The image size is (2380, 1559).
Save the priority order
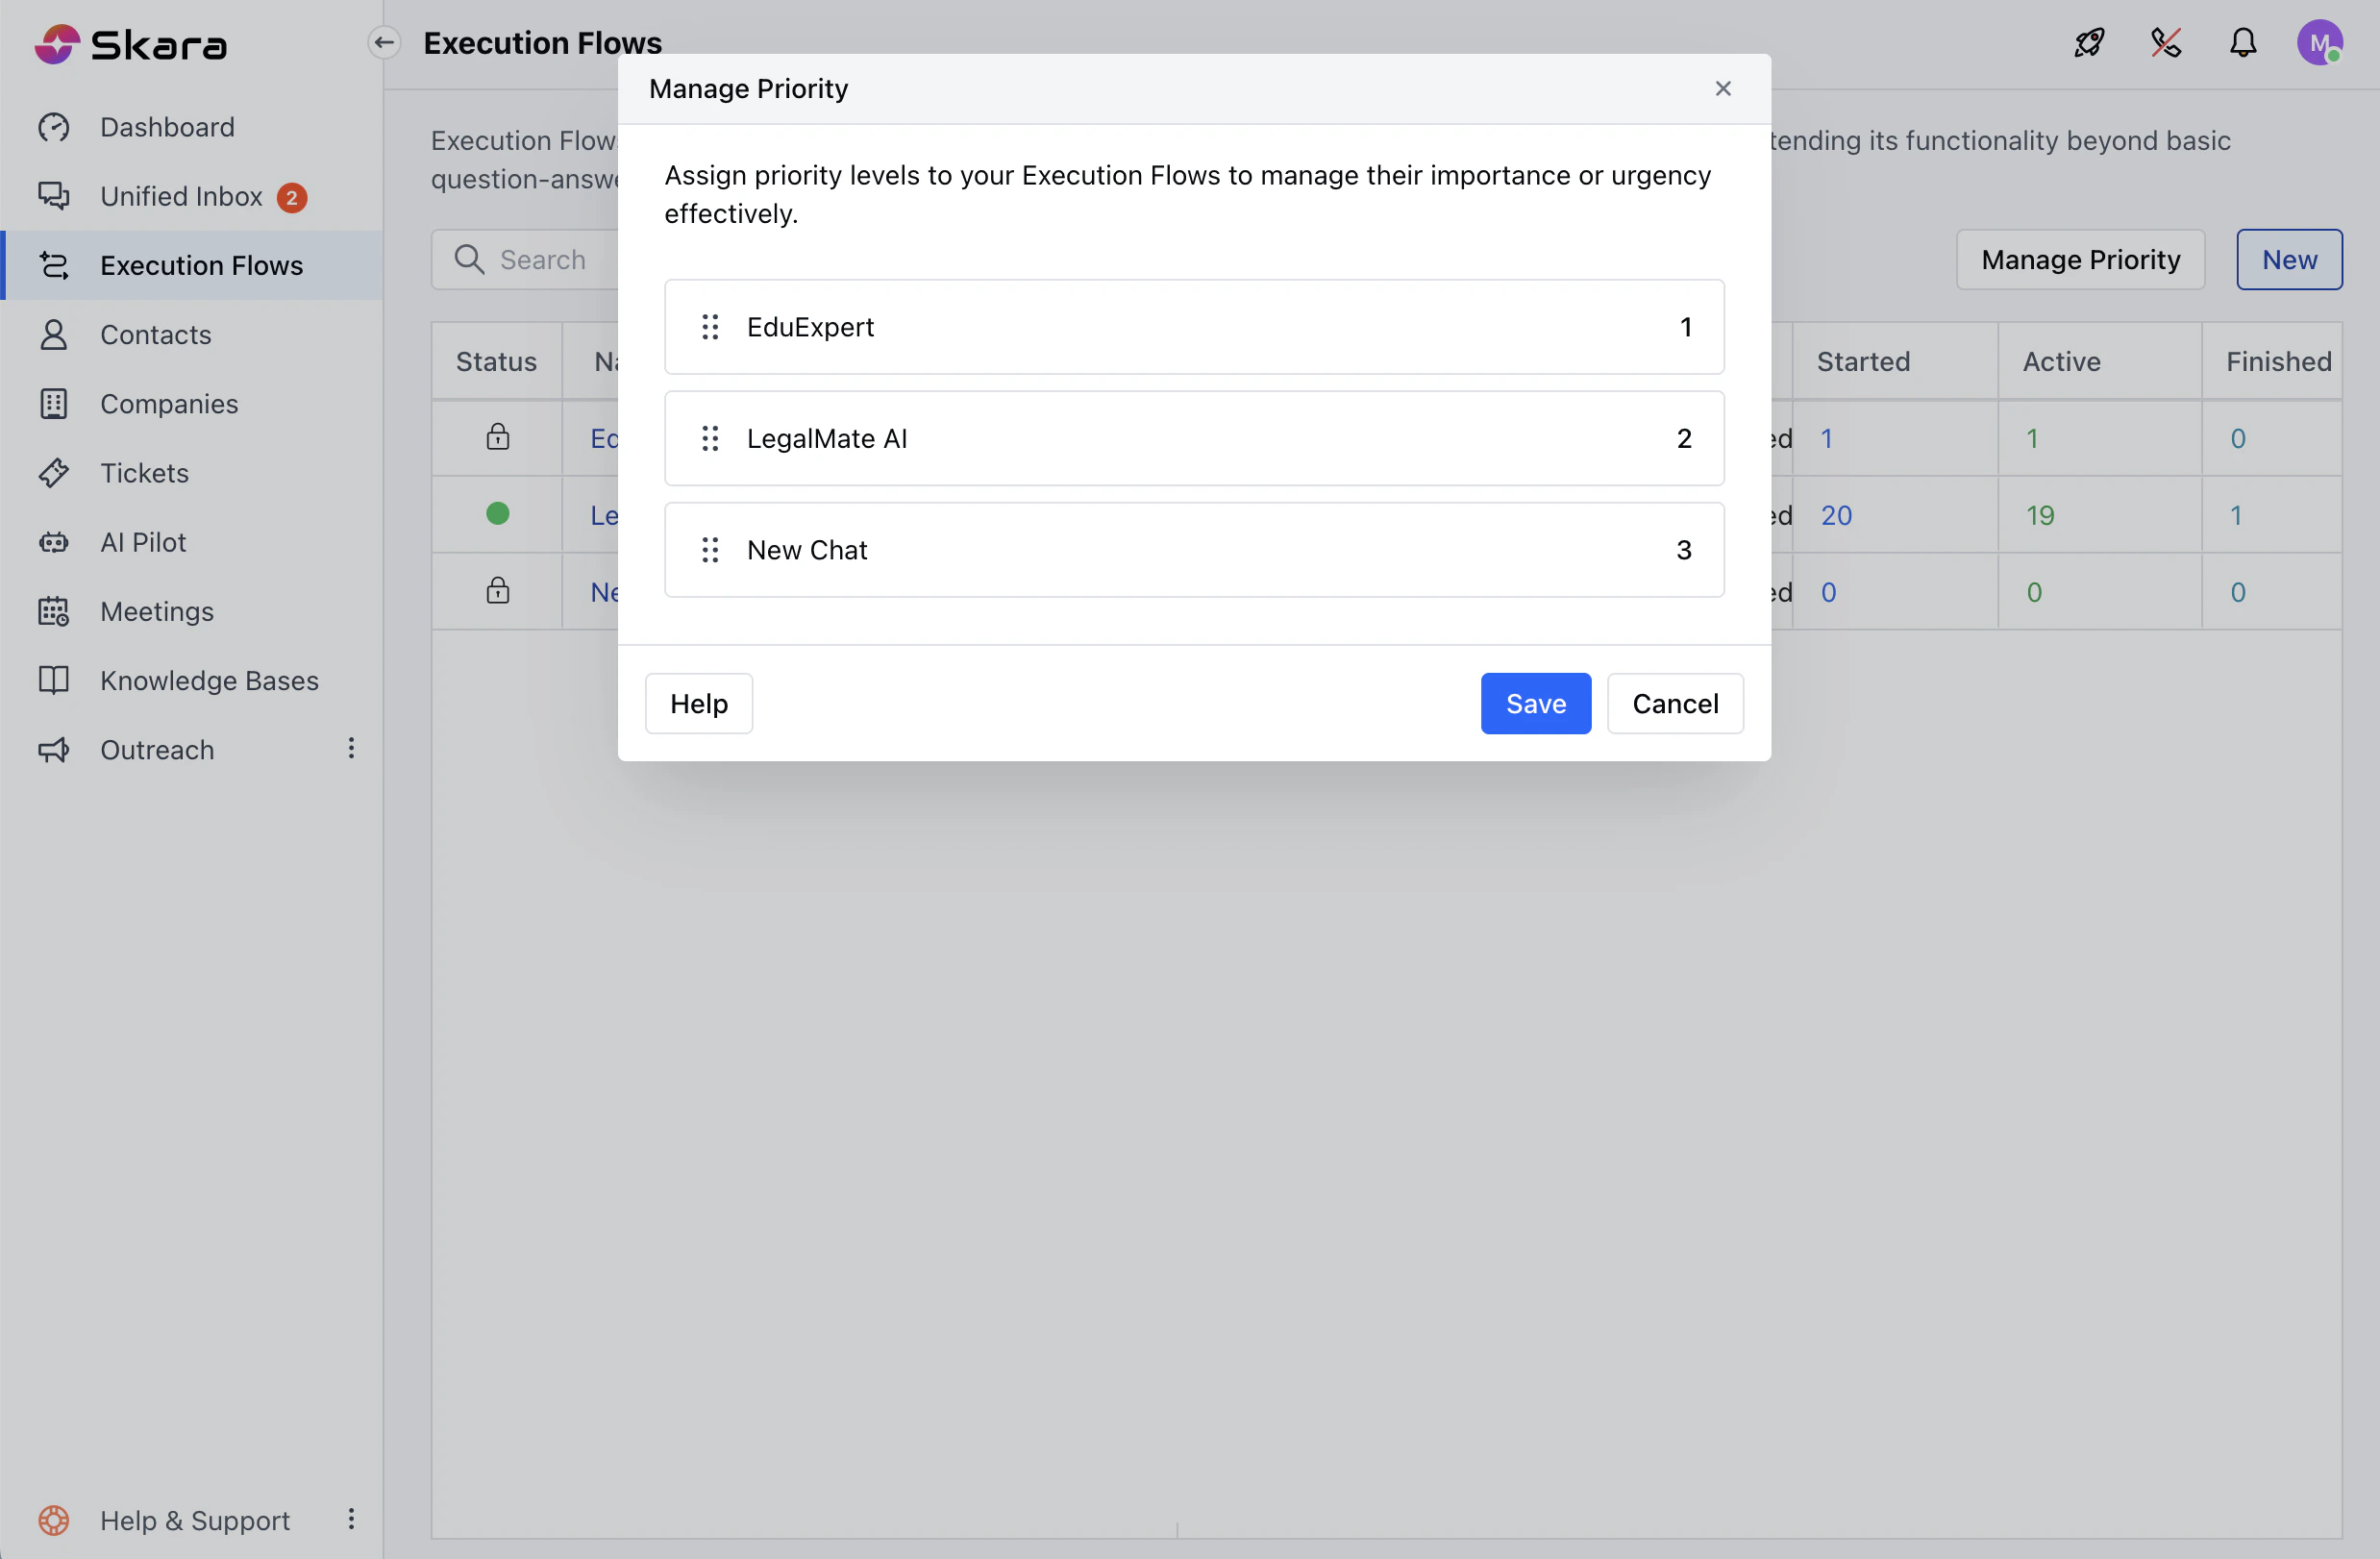1535,704
